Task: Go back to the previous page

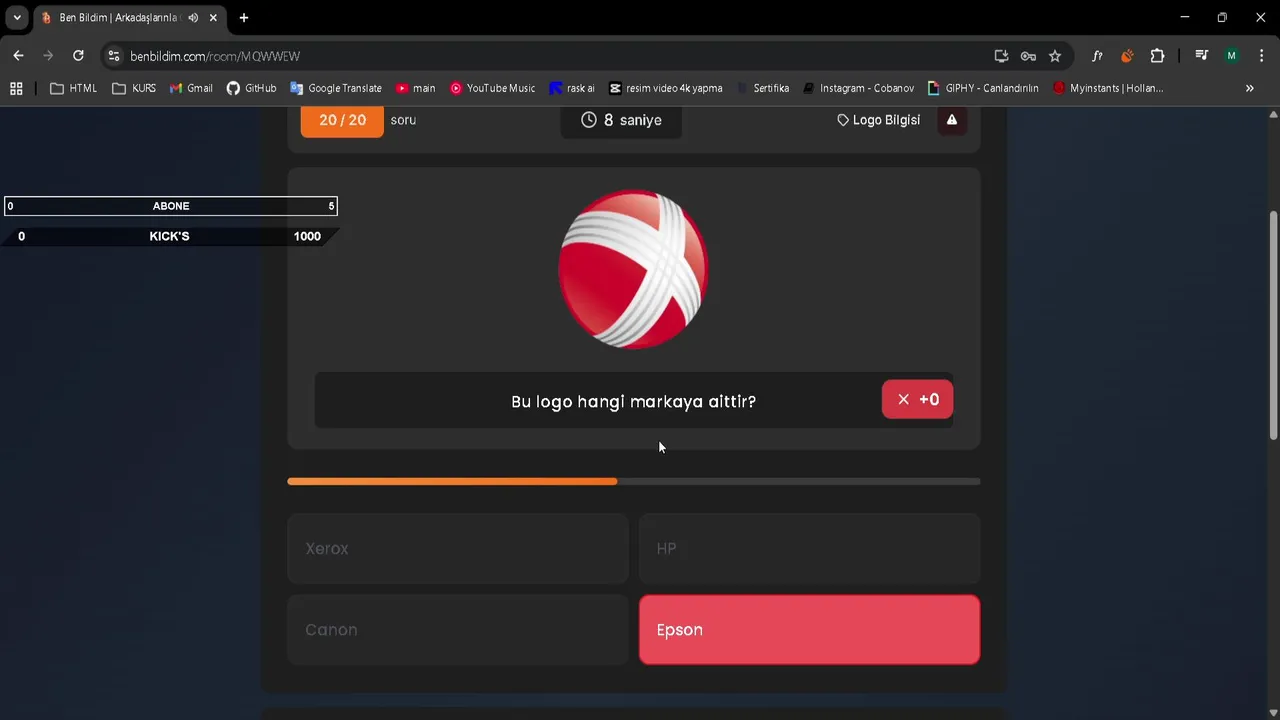Action: tap(18, 56)
